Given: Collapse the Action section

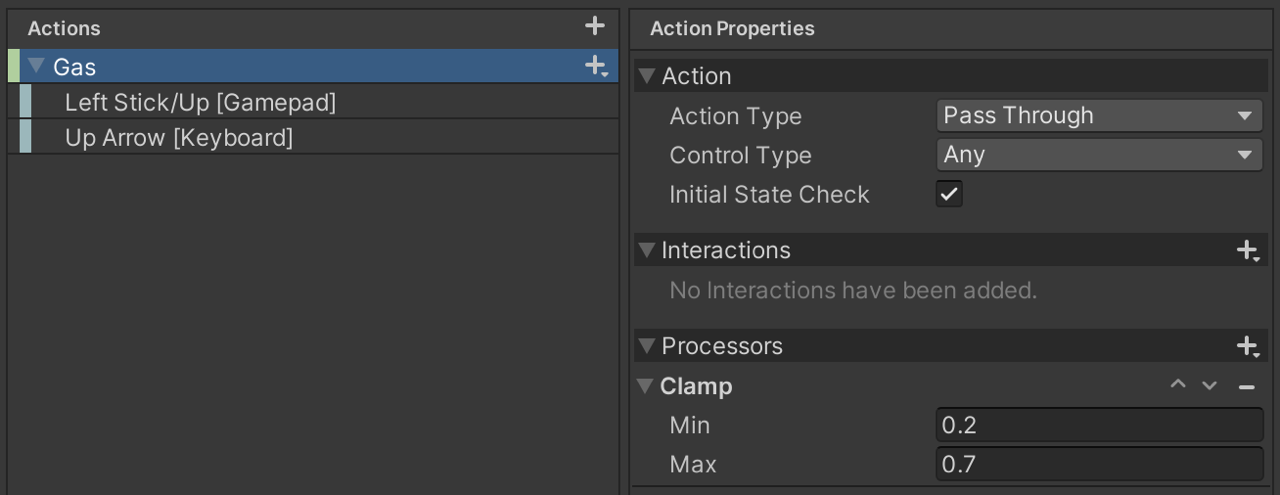Looking at the screenshot, I should (x=647, y=76).
